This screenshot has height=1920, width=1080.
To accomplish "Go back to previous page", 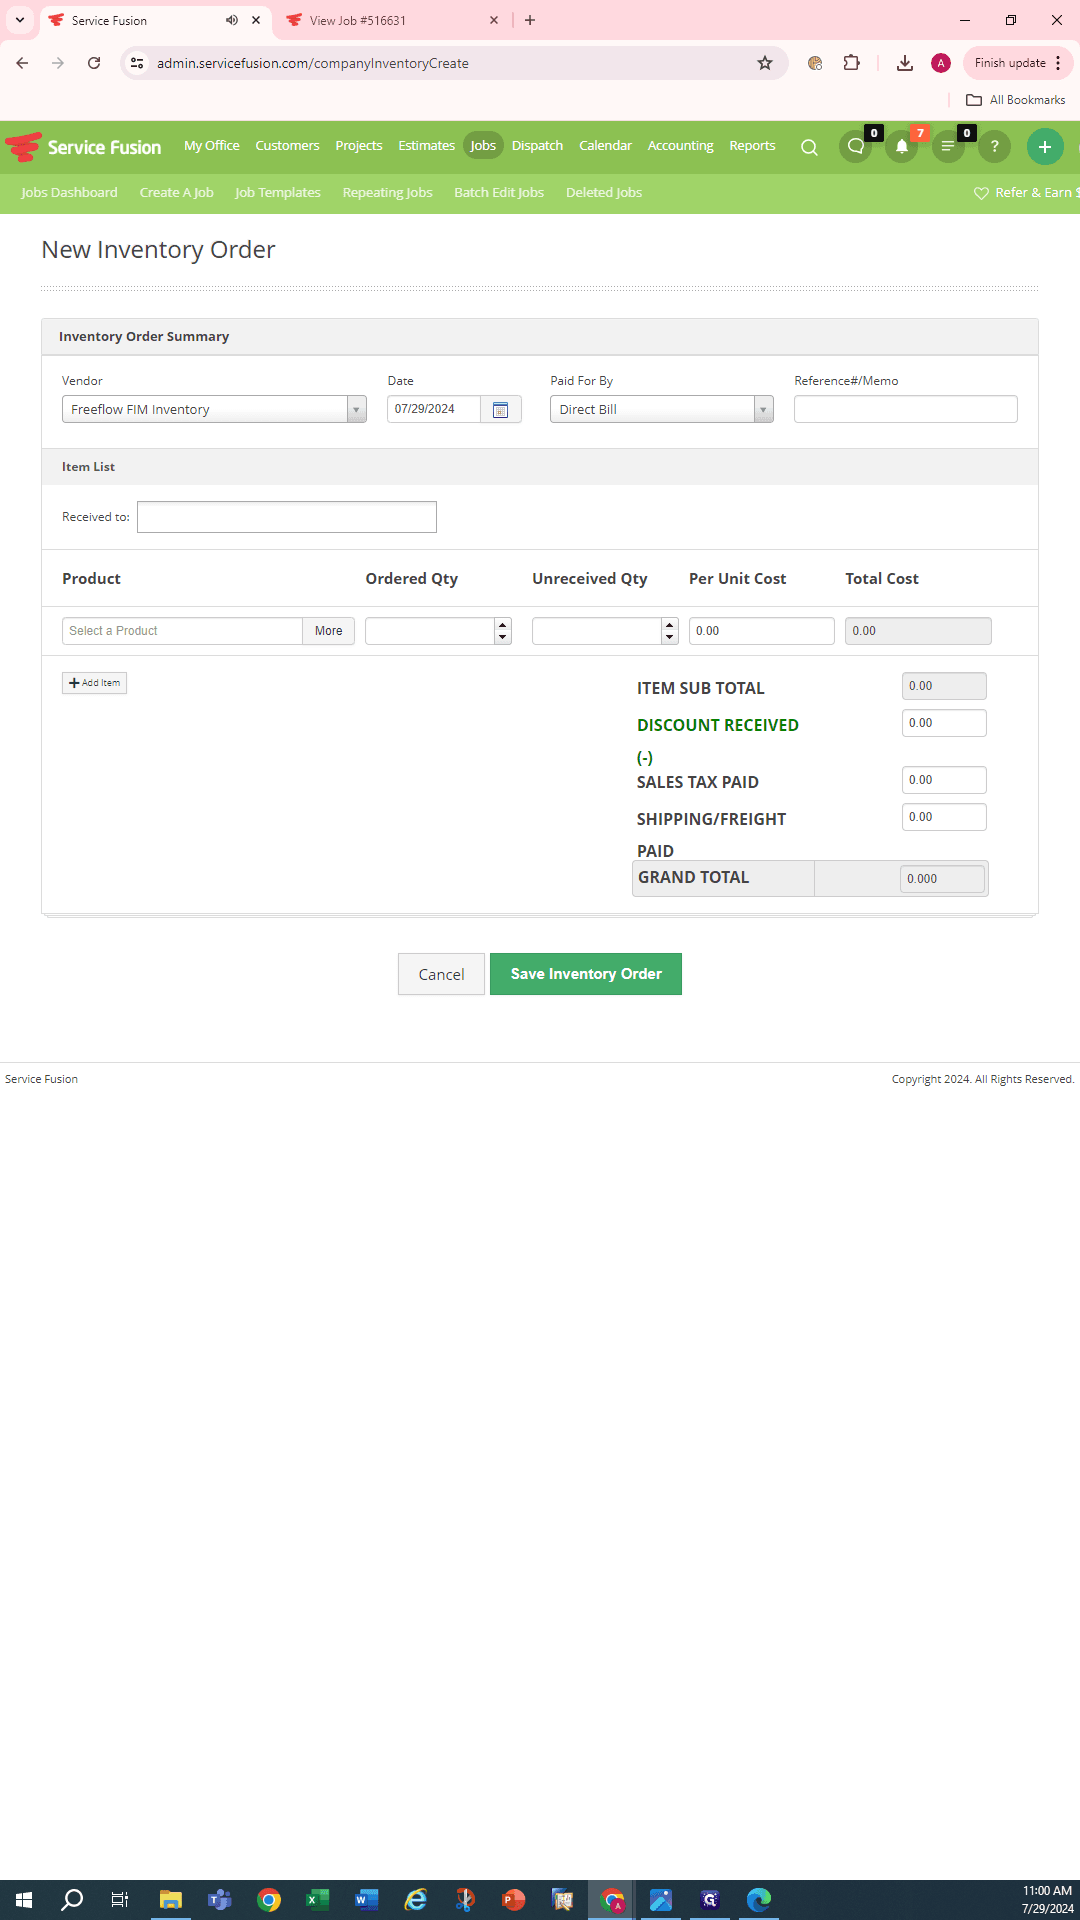I will (x=22, y=63).
